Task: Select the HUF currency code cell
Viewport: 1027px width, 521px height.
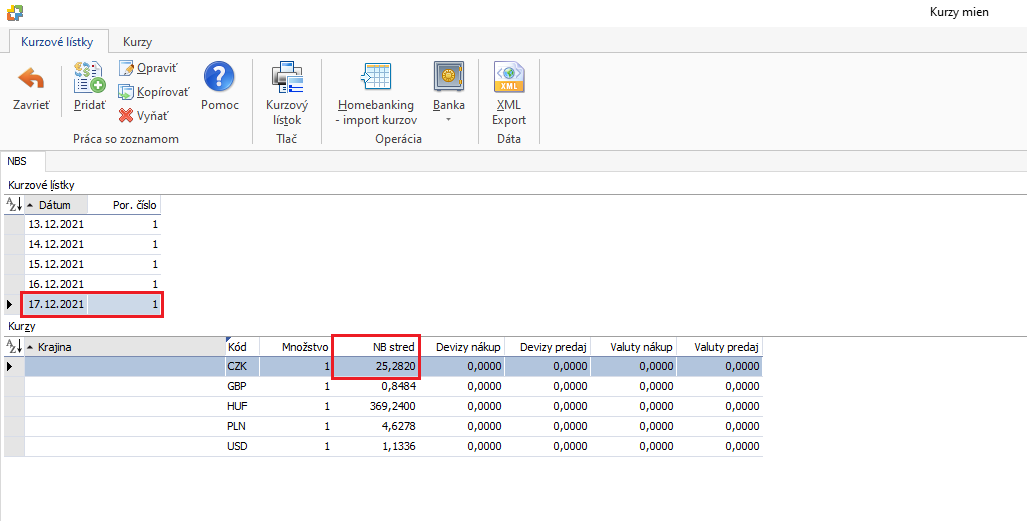Action: [242, 406]
